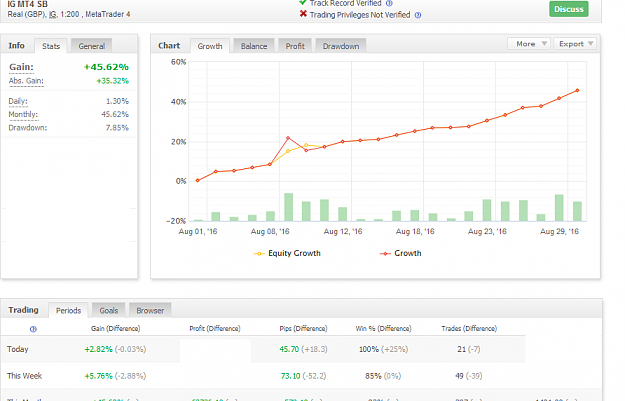The image size is (625, 401).
Task: Click the This Week row label
Action: click(24, 376)
